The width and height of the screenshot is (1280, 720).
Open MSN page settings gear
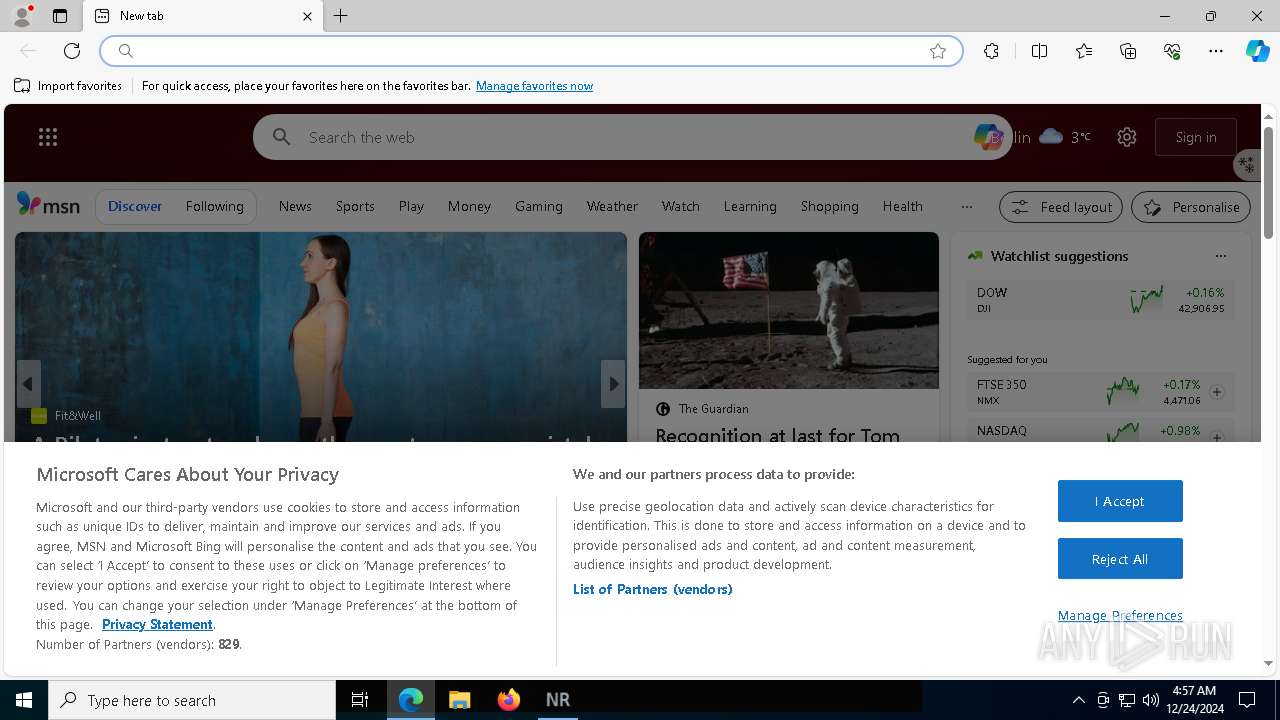click(x=1127, y=137)
